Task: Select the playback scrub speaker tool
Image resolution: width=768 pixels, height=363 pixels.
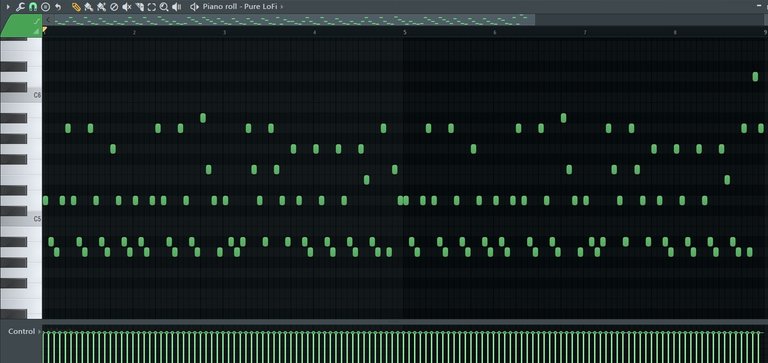Action: (x=177, y=7)
